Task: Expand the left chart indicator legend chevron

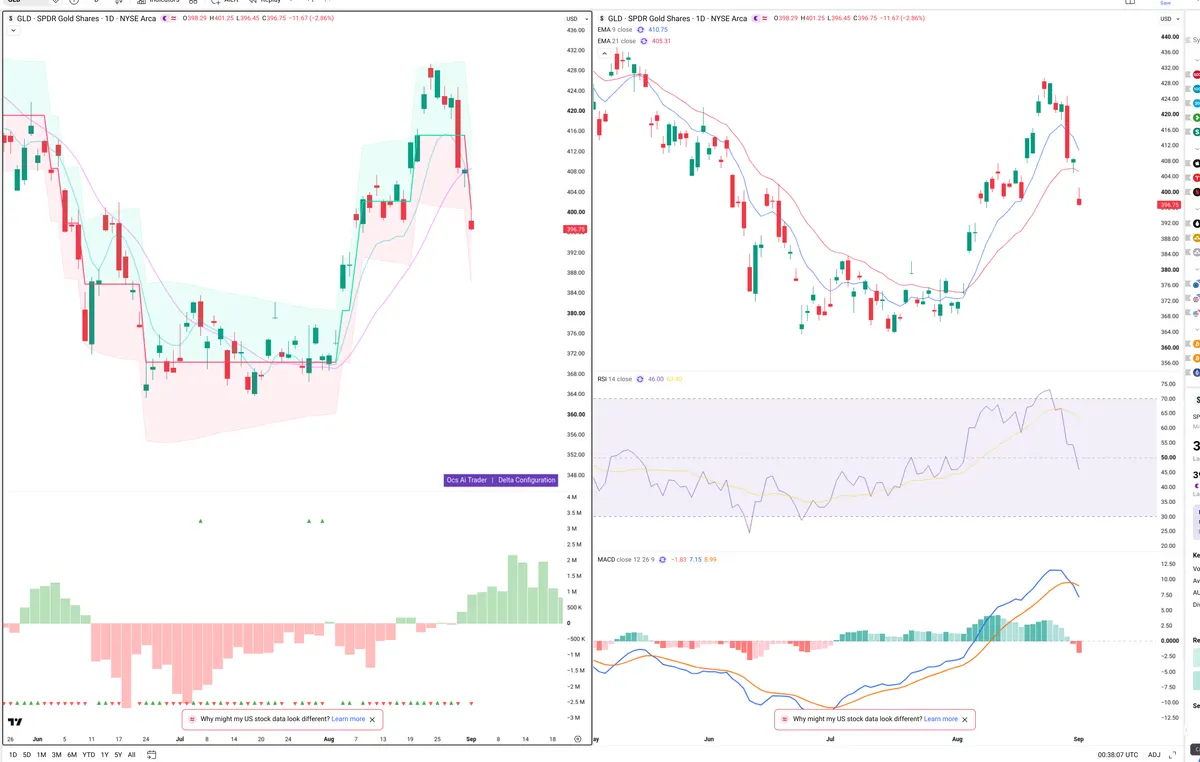Action: click(x=12, y=30)
